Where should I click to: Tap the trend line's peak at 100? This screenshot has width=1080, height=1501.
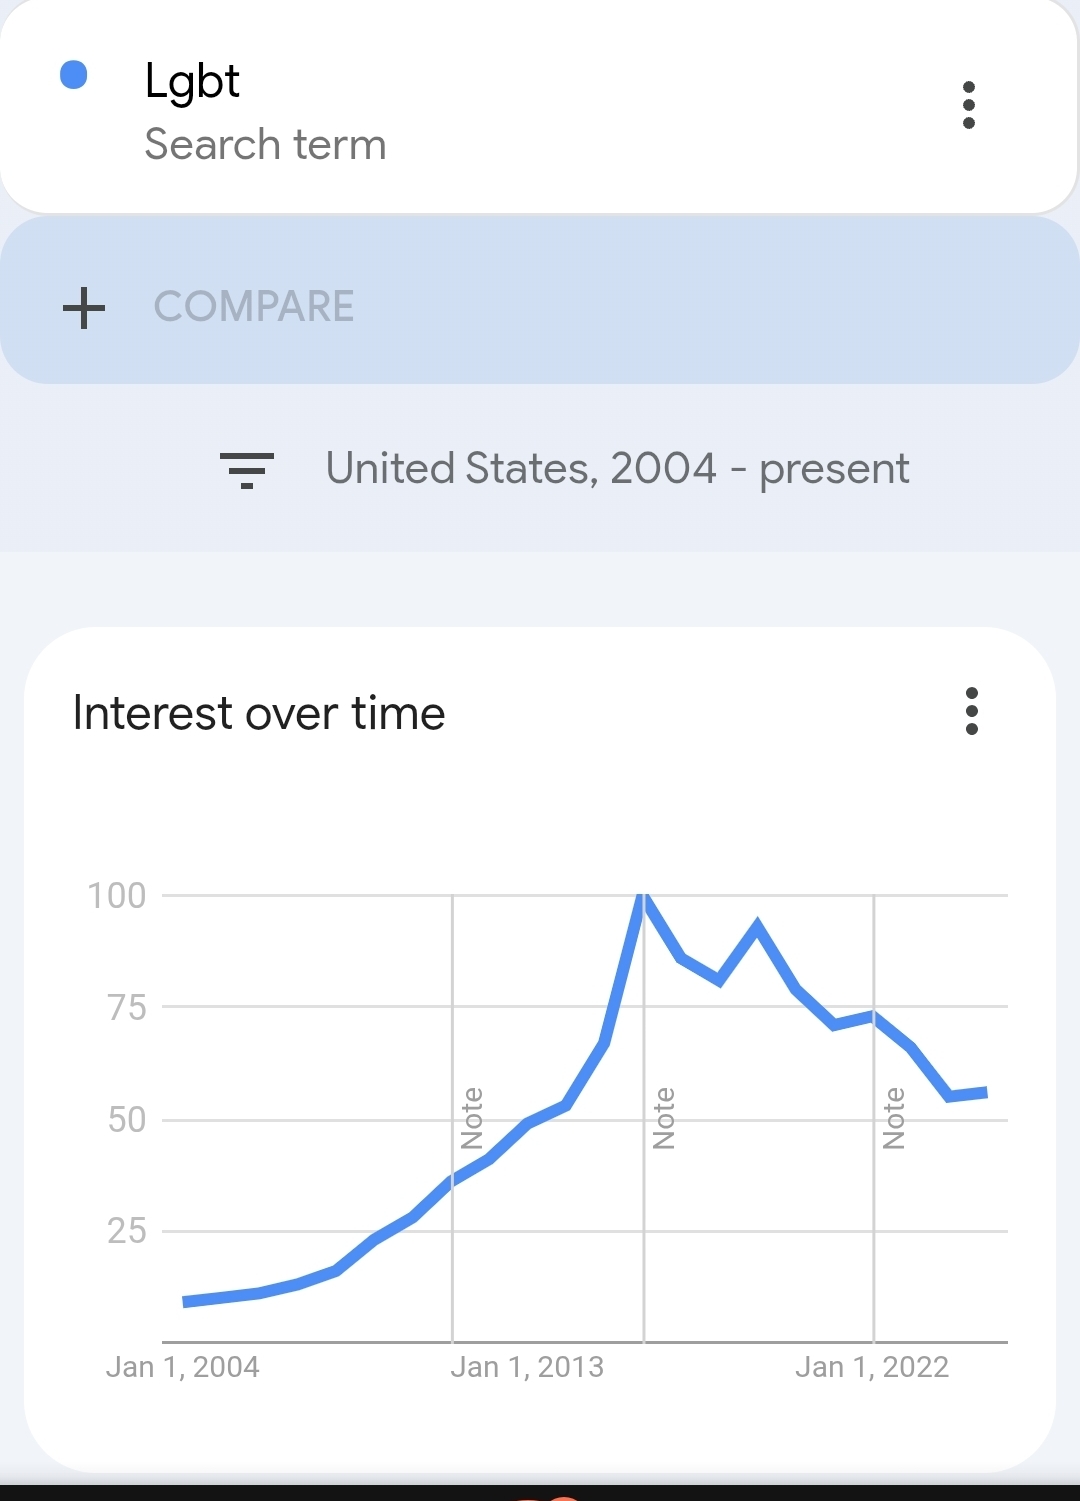643,897
